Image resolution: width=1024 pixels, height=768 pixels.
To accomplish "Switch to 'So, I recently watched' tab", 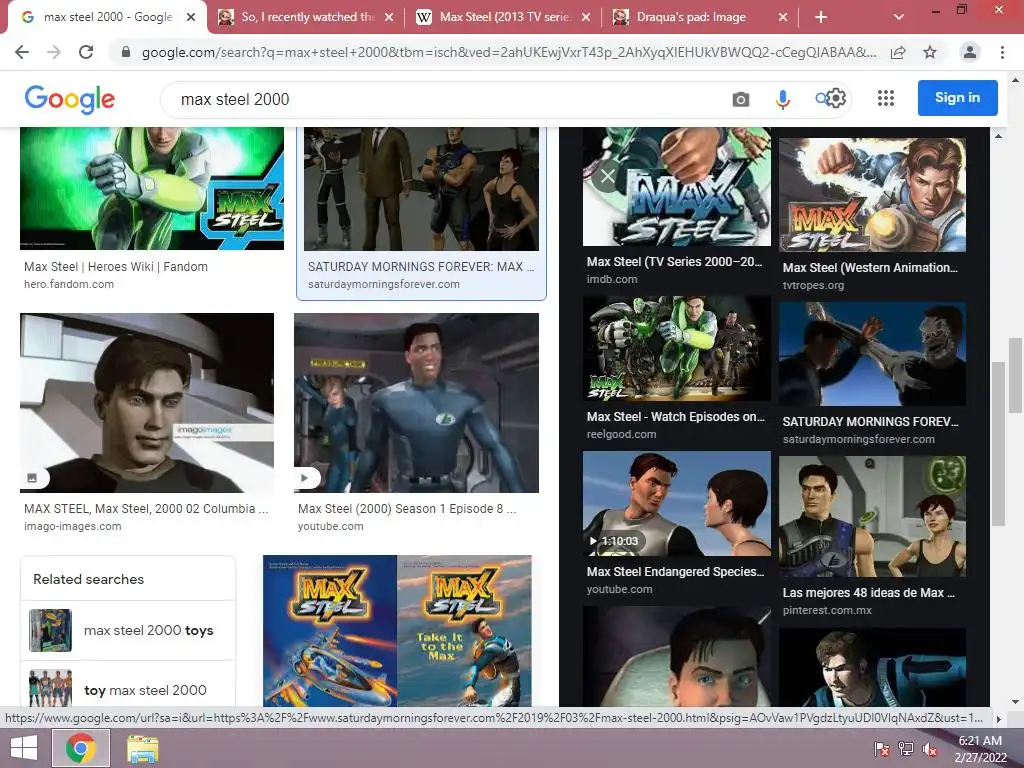I will tap(307, 18).
